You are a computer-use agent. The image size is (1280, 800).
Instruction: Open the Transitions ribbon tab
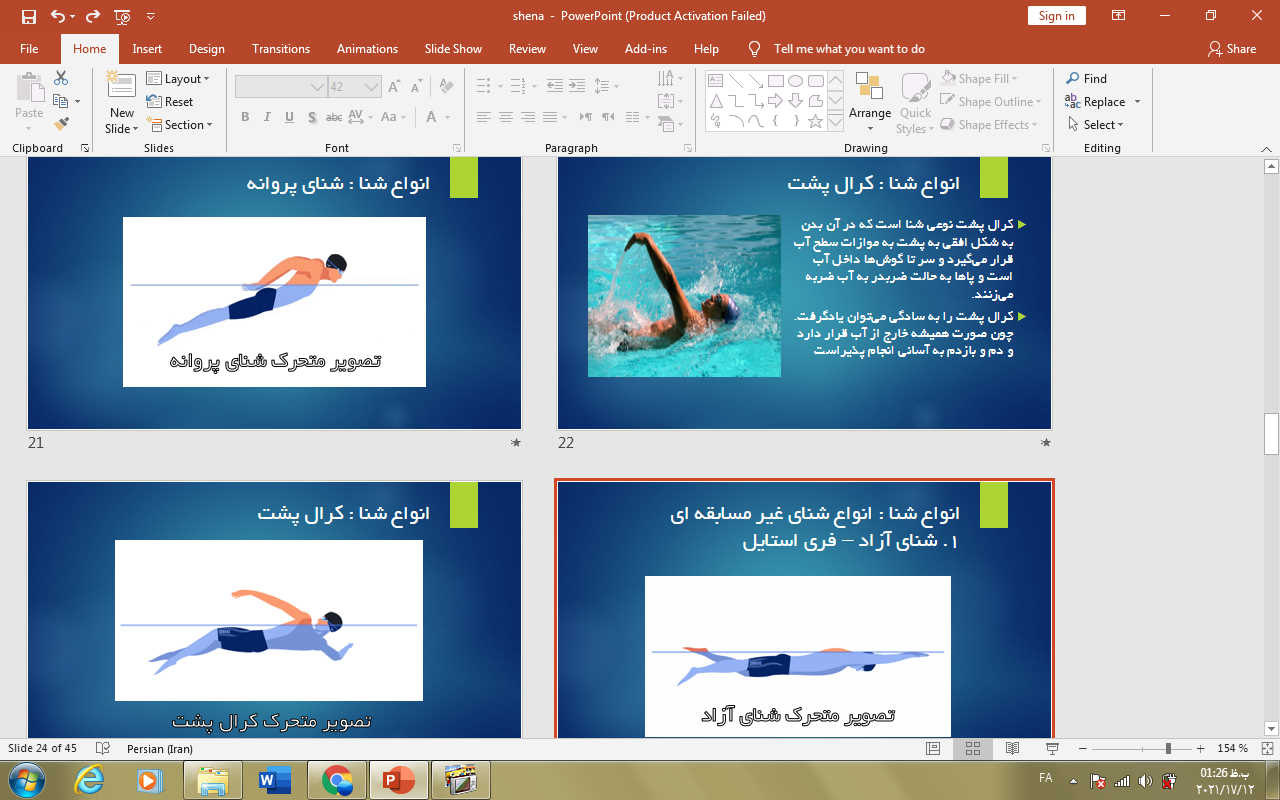pos(280,48)
